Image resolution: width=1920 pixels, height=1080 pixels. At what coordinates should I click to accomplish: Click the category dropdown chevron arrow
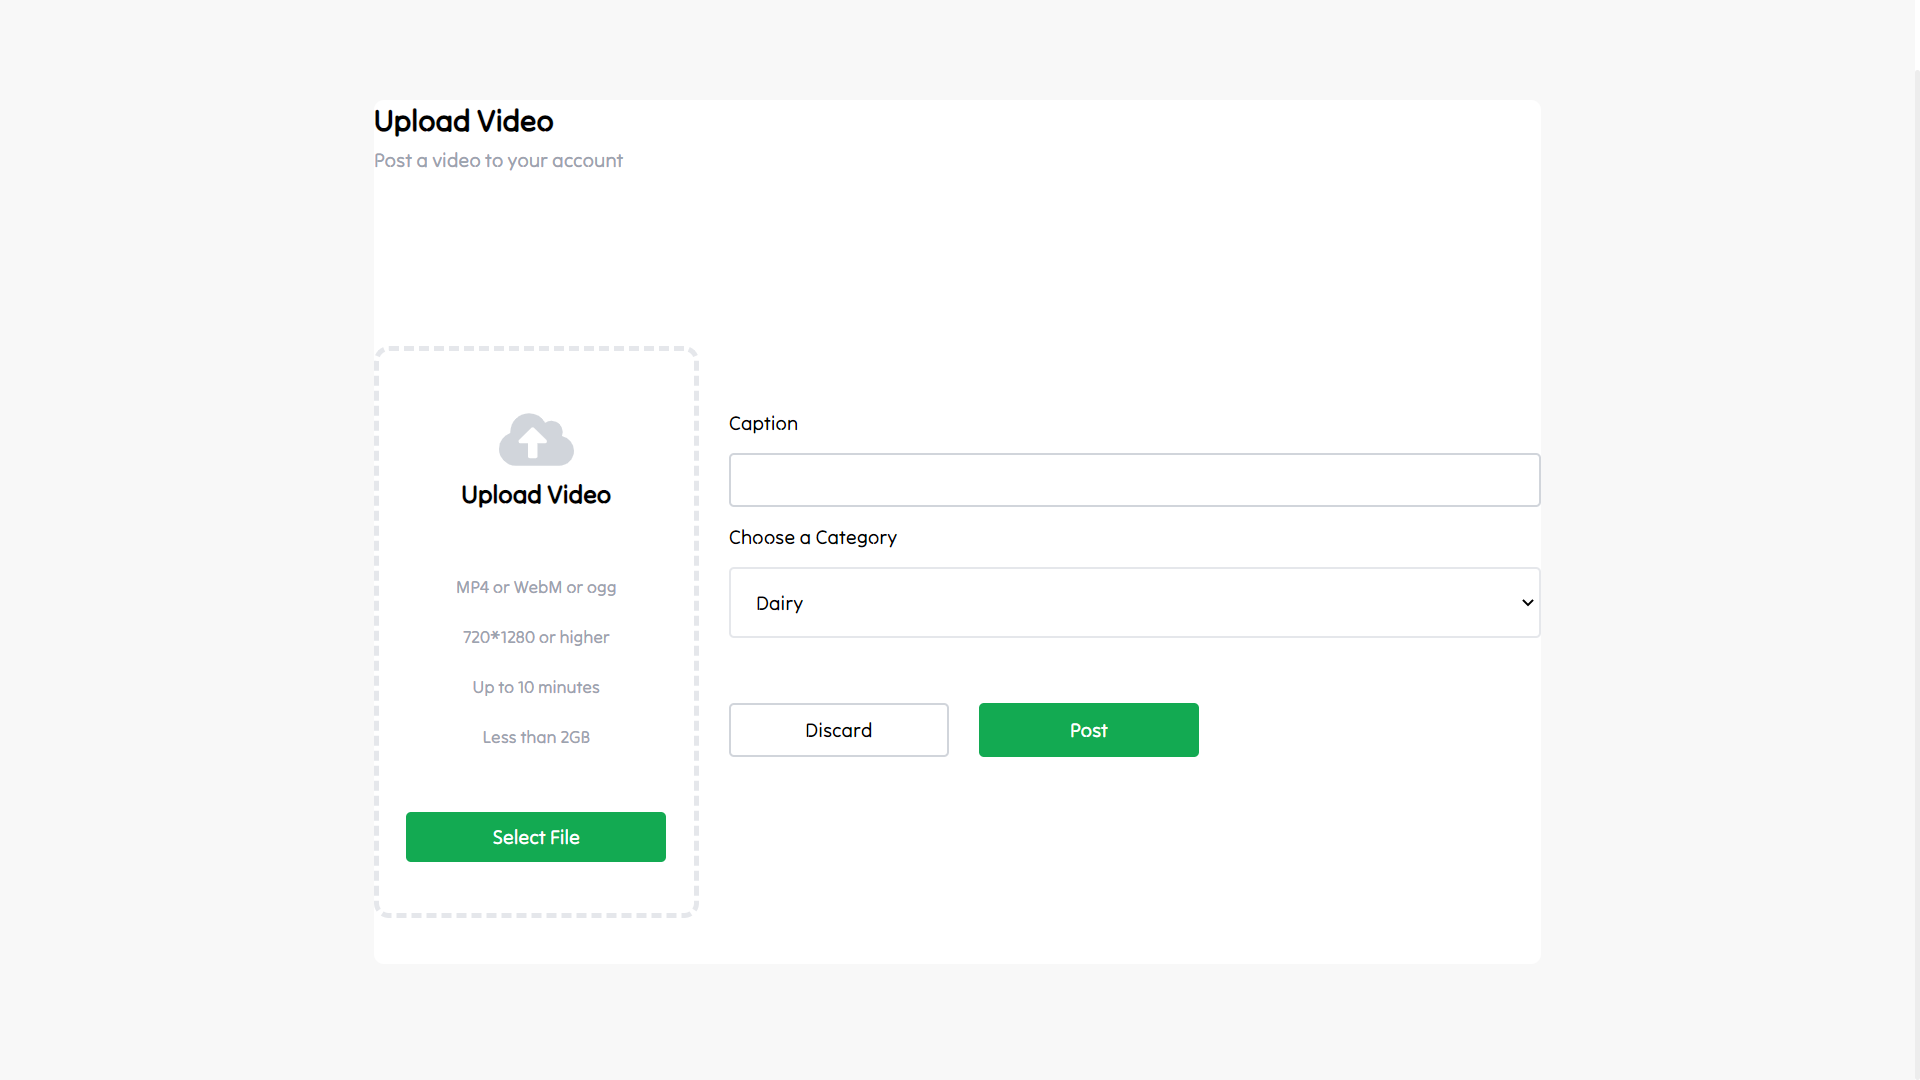[1527, 603]
